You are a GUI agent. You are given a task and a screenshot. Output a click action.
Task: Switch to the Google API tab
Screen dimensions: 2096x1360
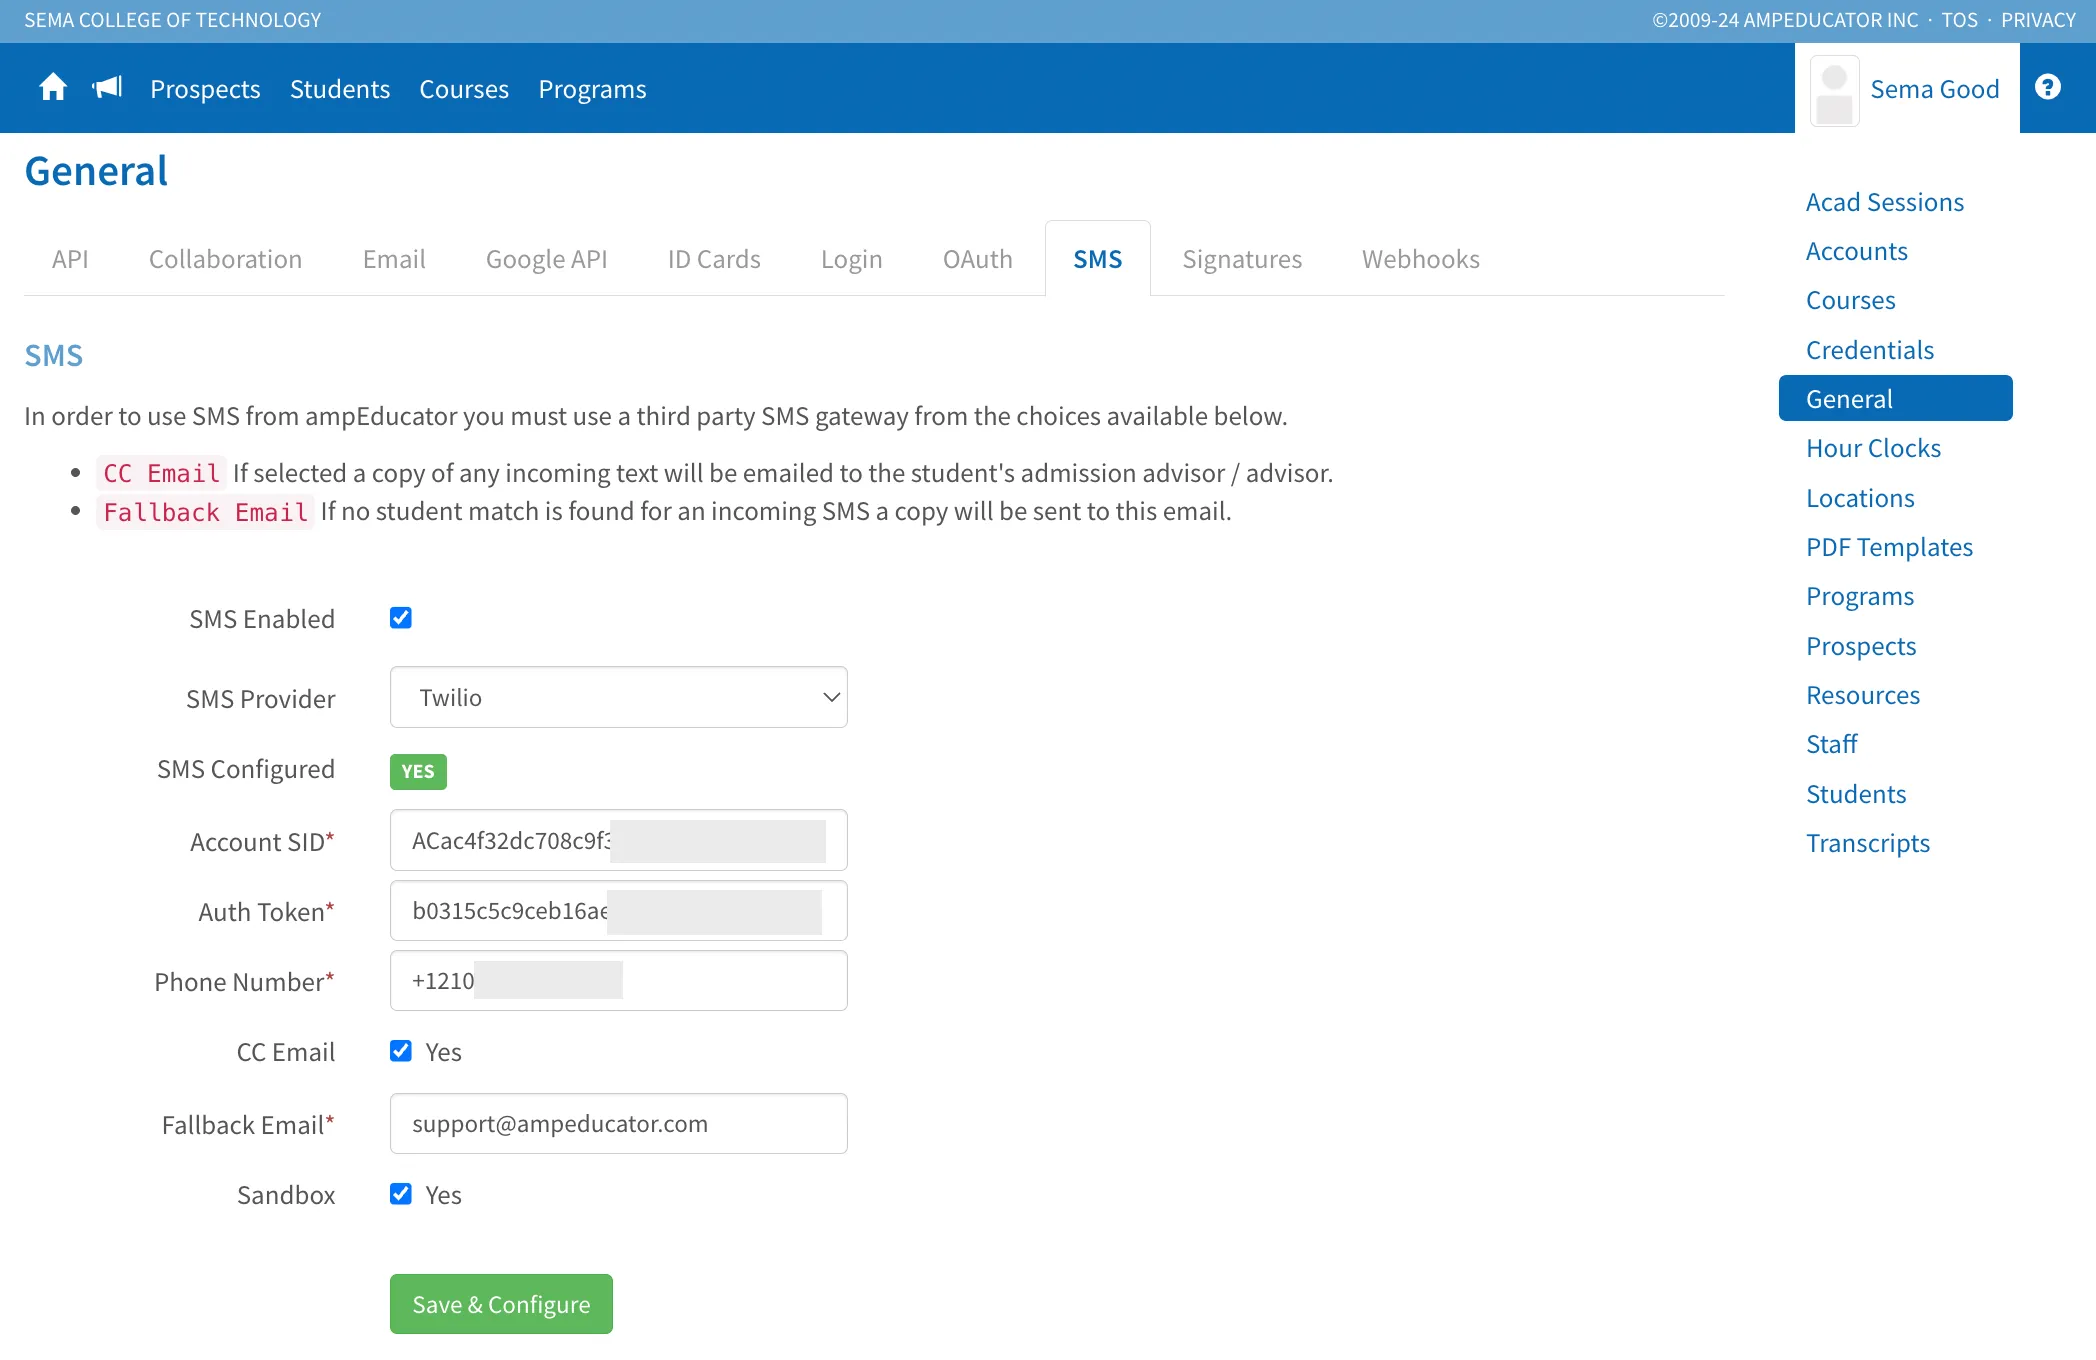(546, 259)
